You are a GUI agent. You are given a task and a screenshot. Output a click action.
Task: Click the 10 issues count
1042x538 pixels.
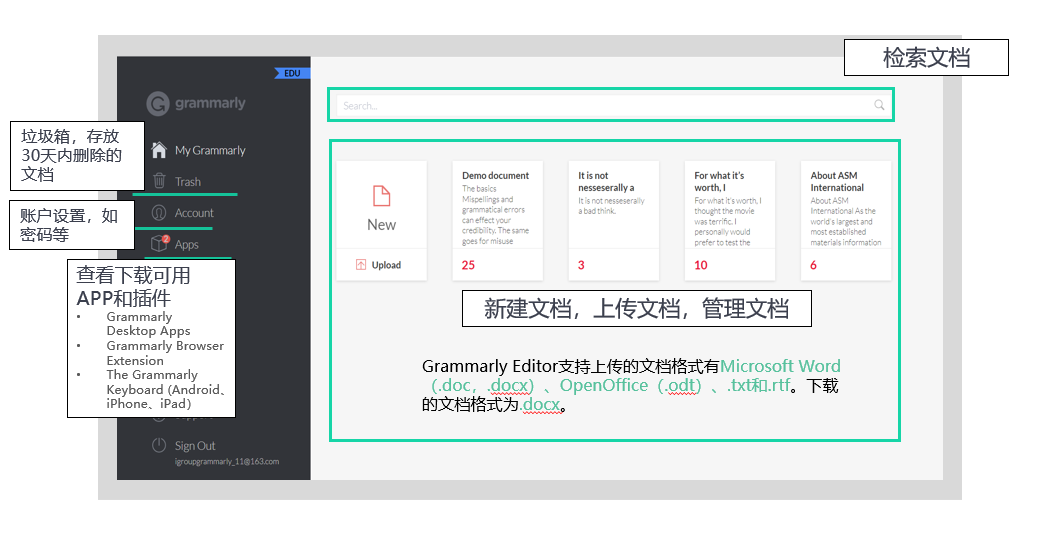[x=701, y=265]
